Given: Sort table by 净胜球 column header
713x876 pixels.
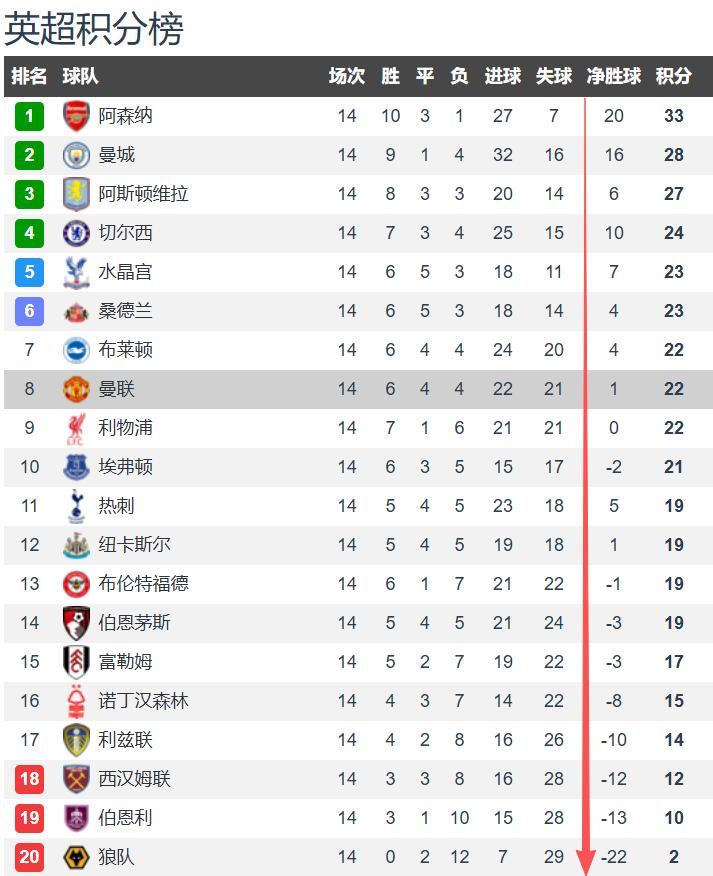Looking at the screenshot, I should pos(613,76).
